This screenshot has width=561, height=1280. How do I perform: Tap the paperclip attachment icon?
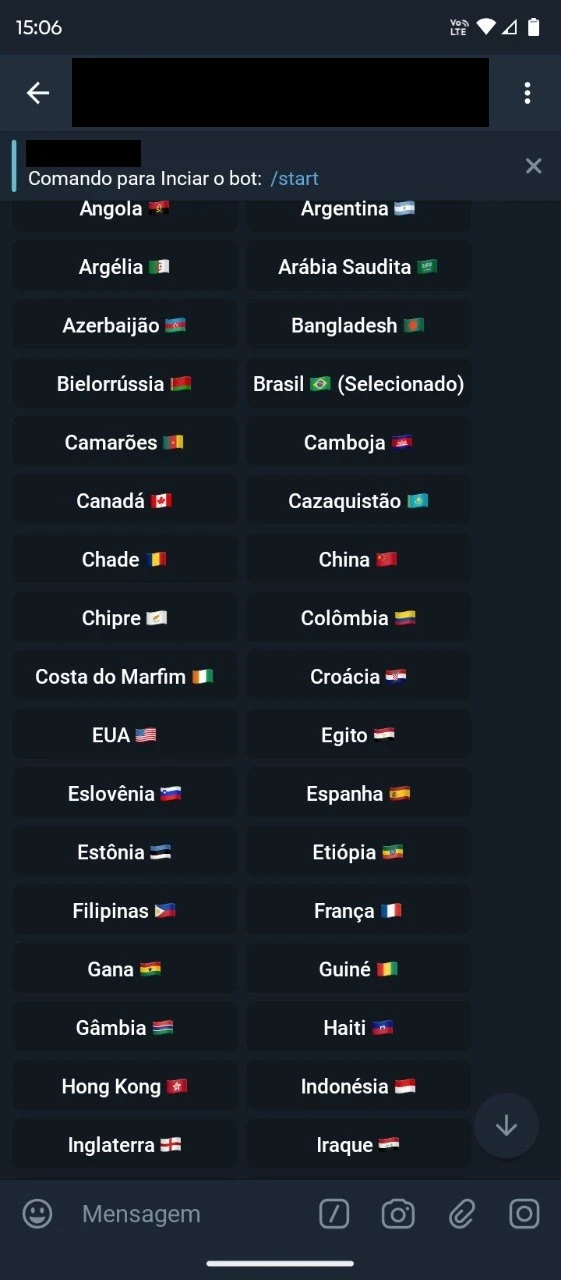tap(461, 1214)
